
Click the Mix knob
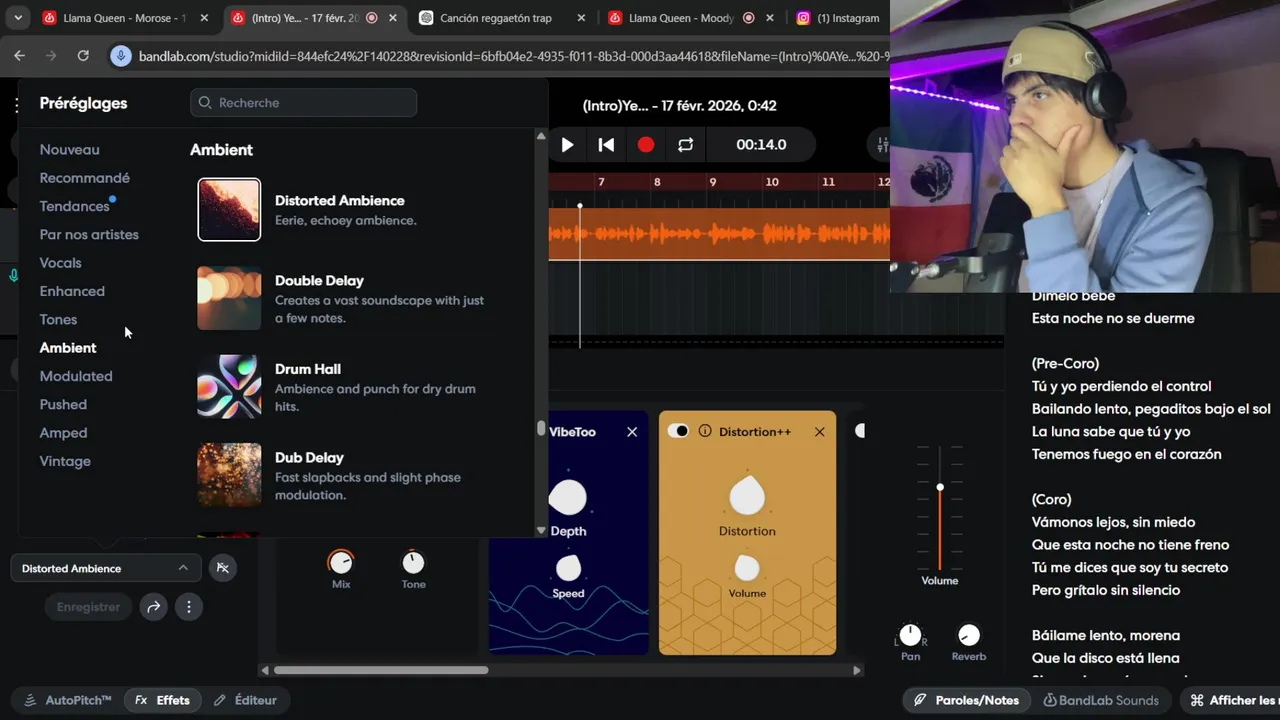coord(341,562)
